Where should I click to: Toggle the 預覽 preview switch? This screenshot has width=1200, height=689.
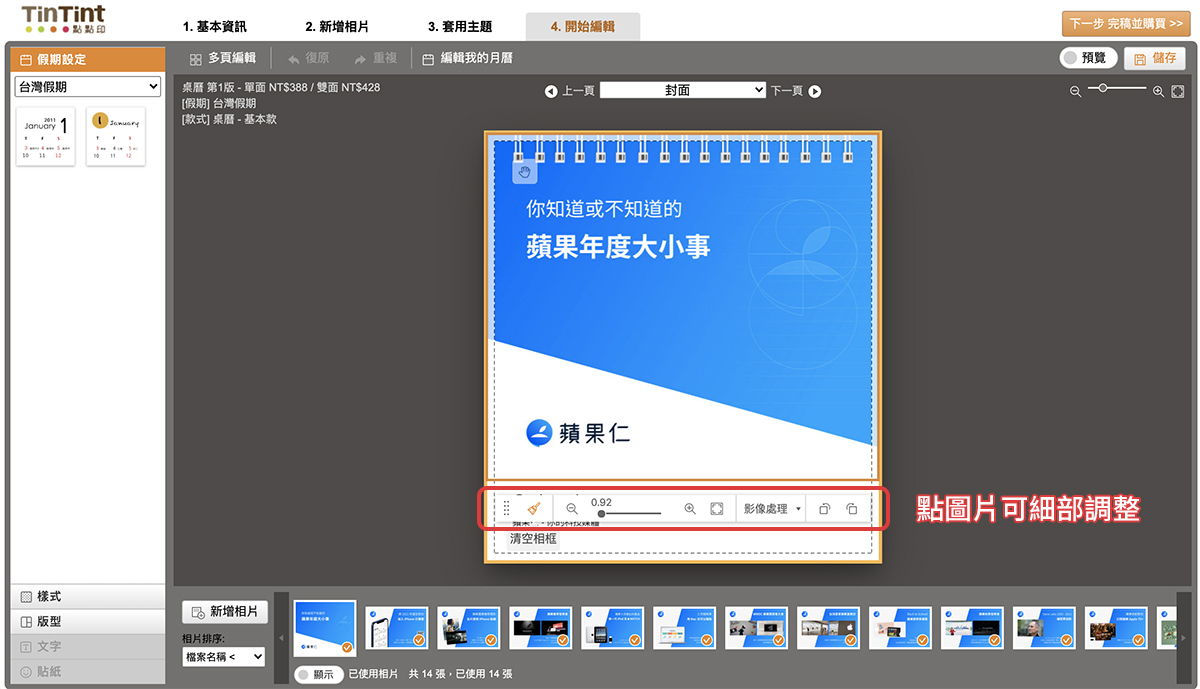coord(1088,58)
